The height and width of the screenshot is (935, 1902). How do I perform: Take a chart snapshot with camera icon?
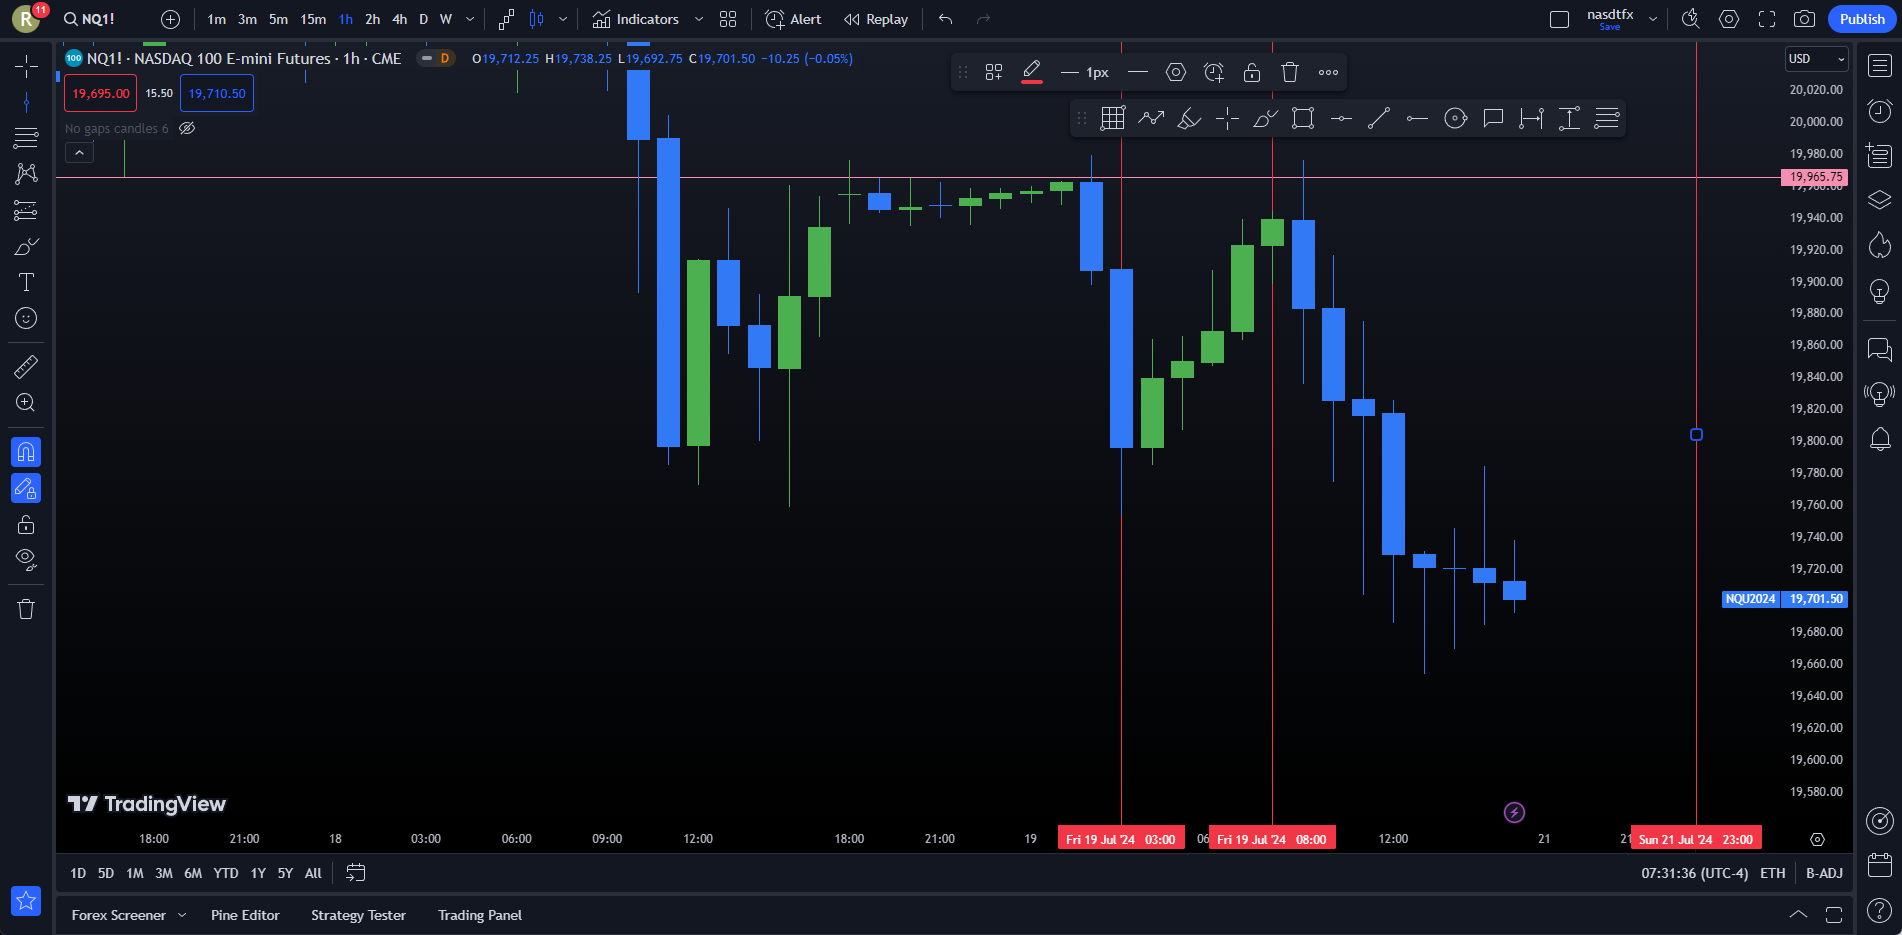coord(1804,19)
